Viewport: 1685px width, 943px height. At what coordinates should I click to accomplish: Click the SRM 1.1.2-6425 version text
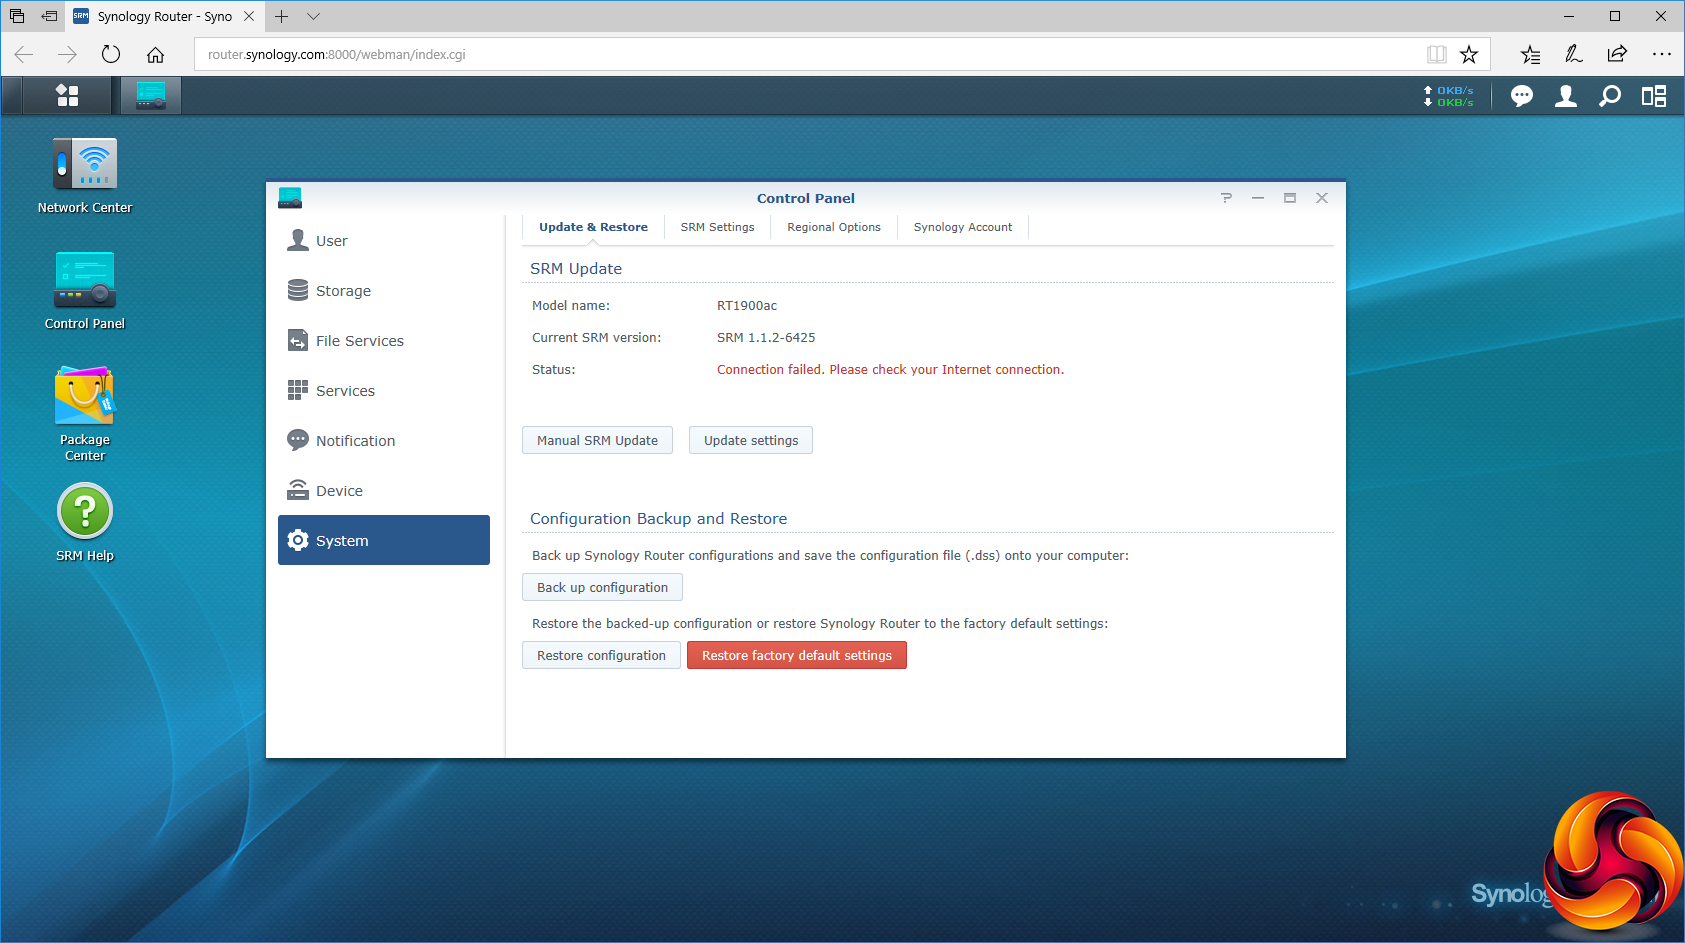pos(766,338)
